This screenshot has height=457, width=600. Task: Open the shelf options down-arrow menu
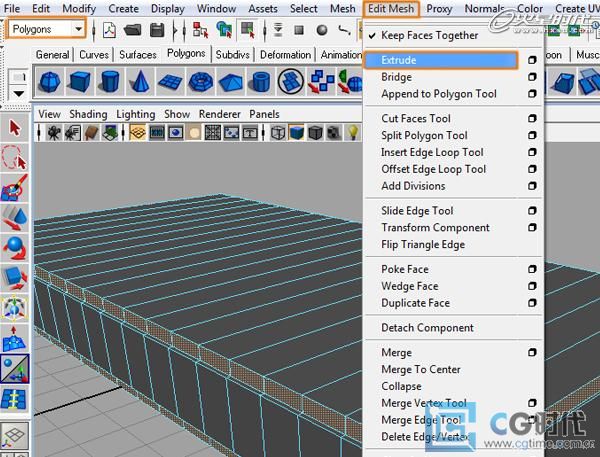click(18, 93)
